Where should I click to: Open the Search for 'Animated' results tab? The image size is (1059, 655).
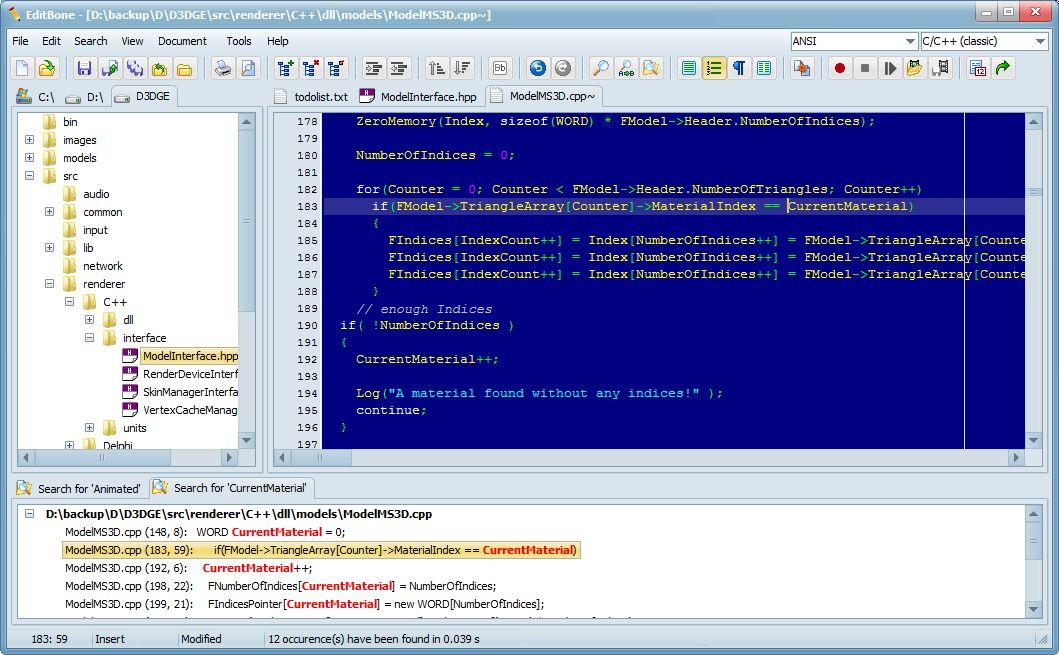80,488
